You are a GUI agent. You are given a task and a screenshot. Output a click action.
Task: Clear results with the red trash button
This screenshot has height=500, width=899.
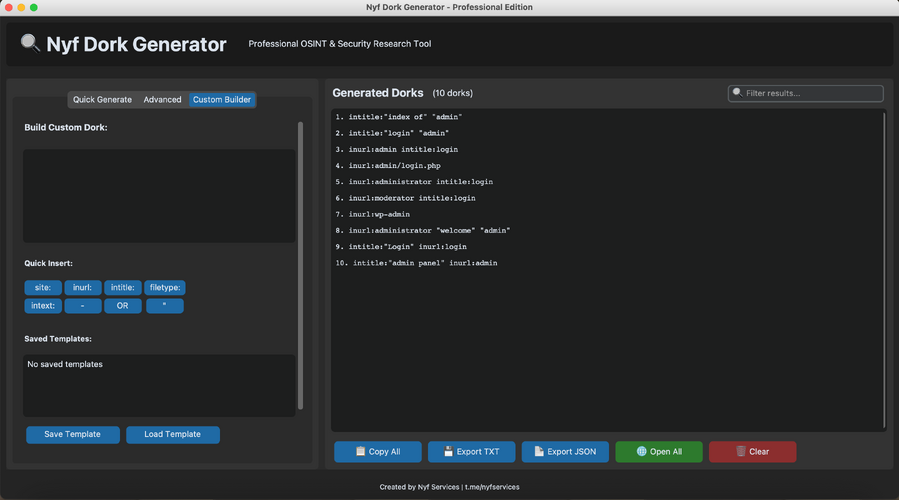point(752,452)
